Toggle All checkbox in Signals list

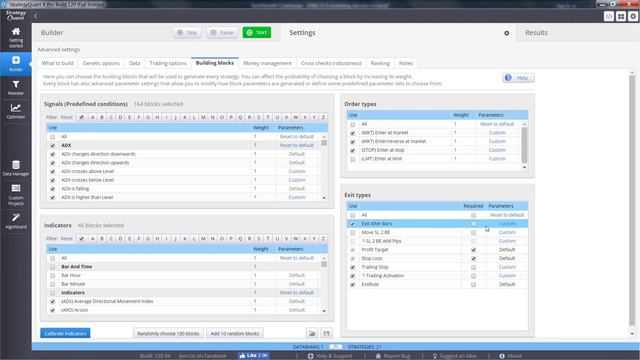point(52,137)
